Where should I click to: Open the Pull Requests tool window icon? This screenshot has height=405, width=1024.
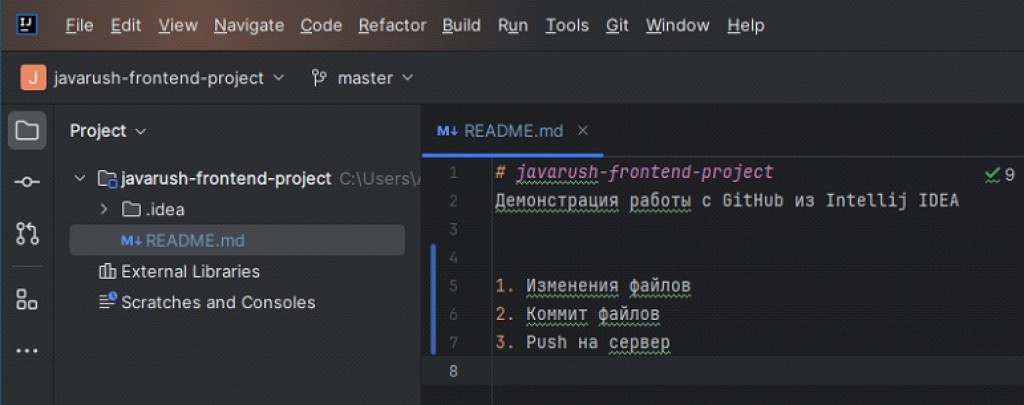[x=27, y=233]
